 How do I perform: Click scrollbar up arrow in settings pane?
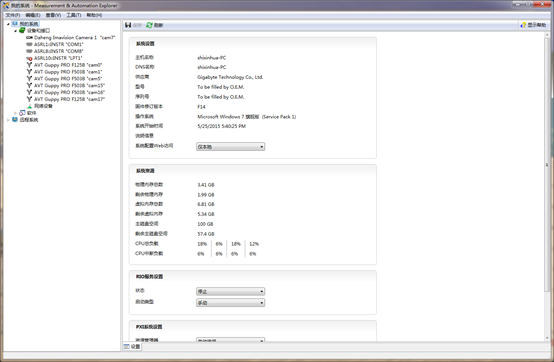click(547, 35)
